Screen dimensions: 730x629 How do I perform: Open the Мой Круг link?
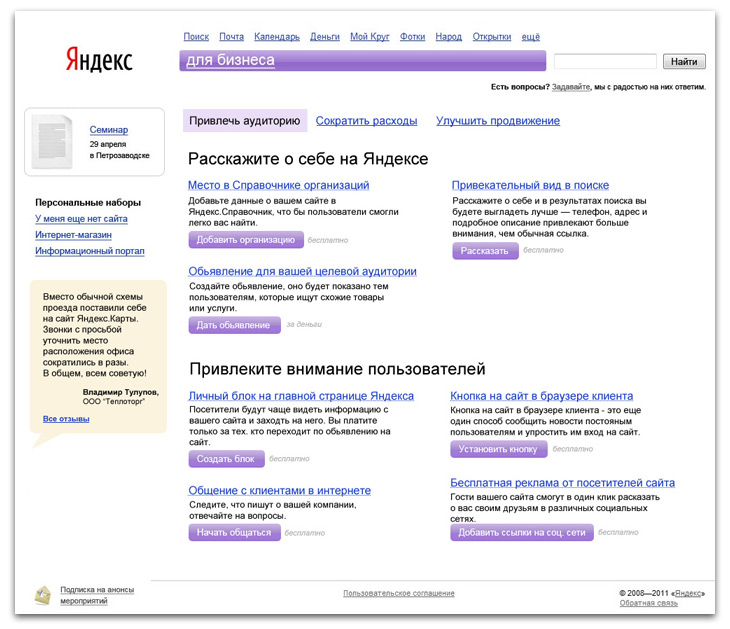click(x=370, y=37)
